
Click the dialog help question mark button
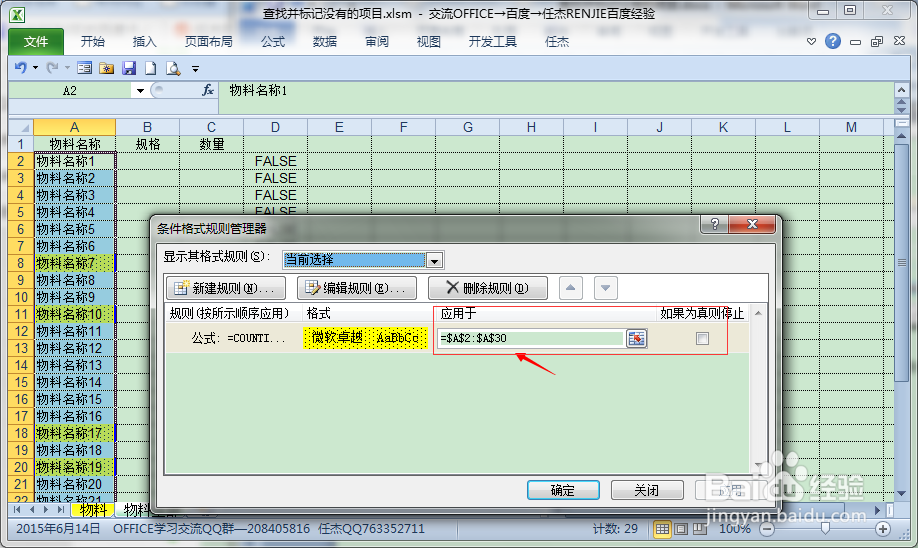715,224
